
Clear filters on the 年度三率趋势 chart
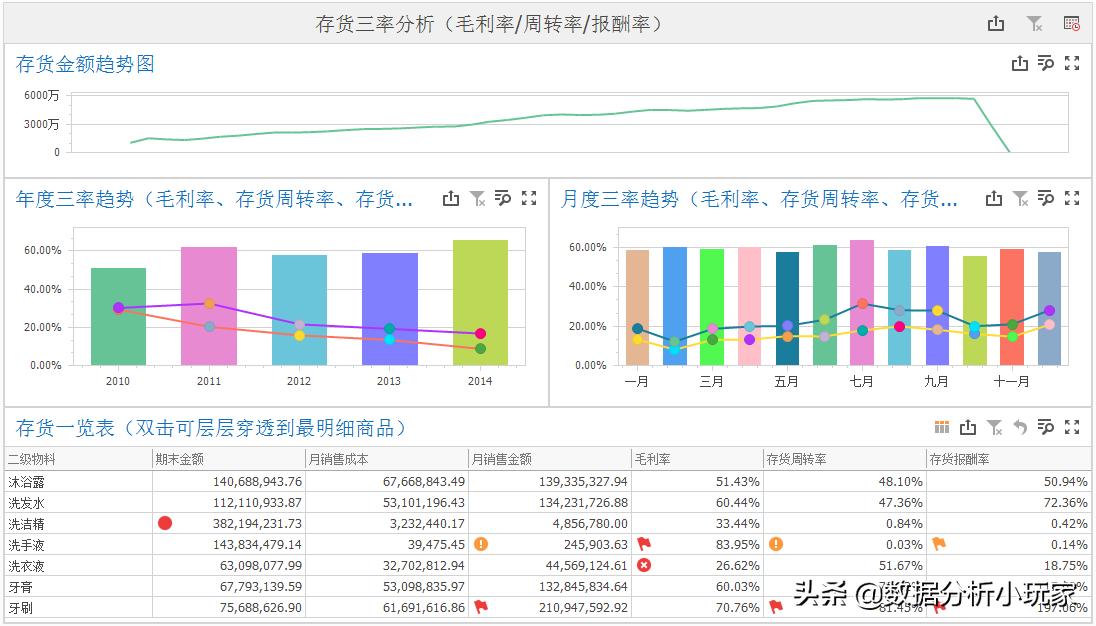pyautogui.click(x=477, y=198)
